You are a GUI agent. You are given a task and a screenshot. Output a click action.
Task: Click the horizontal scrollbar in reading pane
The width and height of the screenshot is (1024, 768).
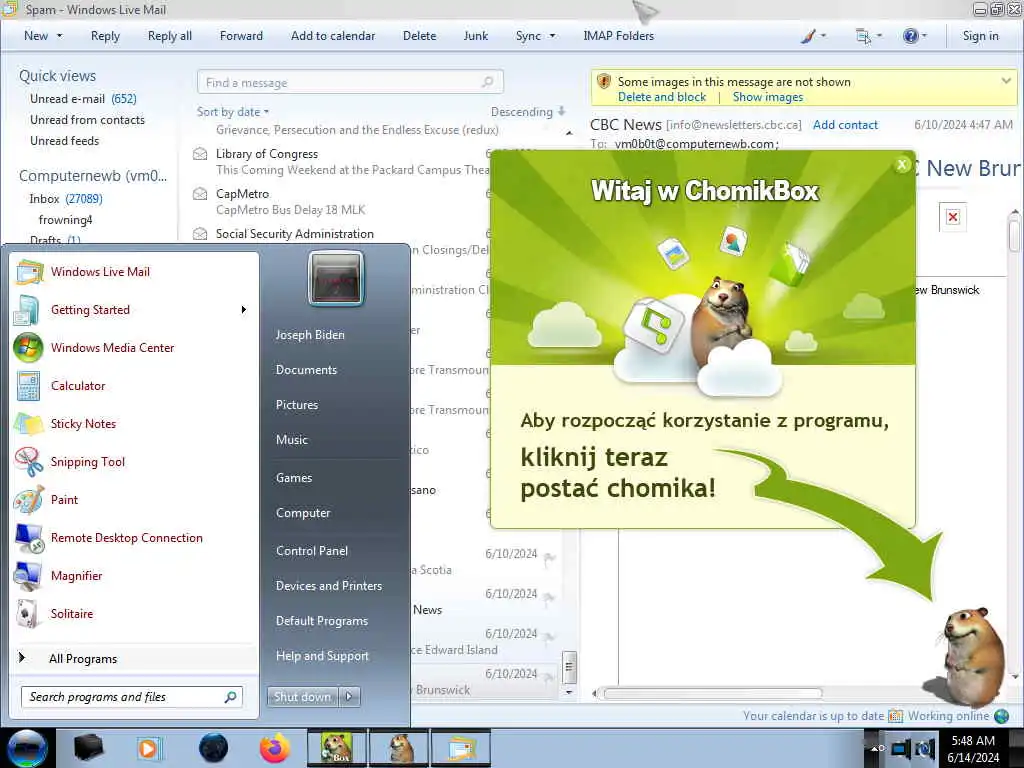click(712, 693)
